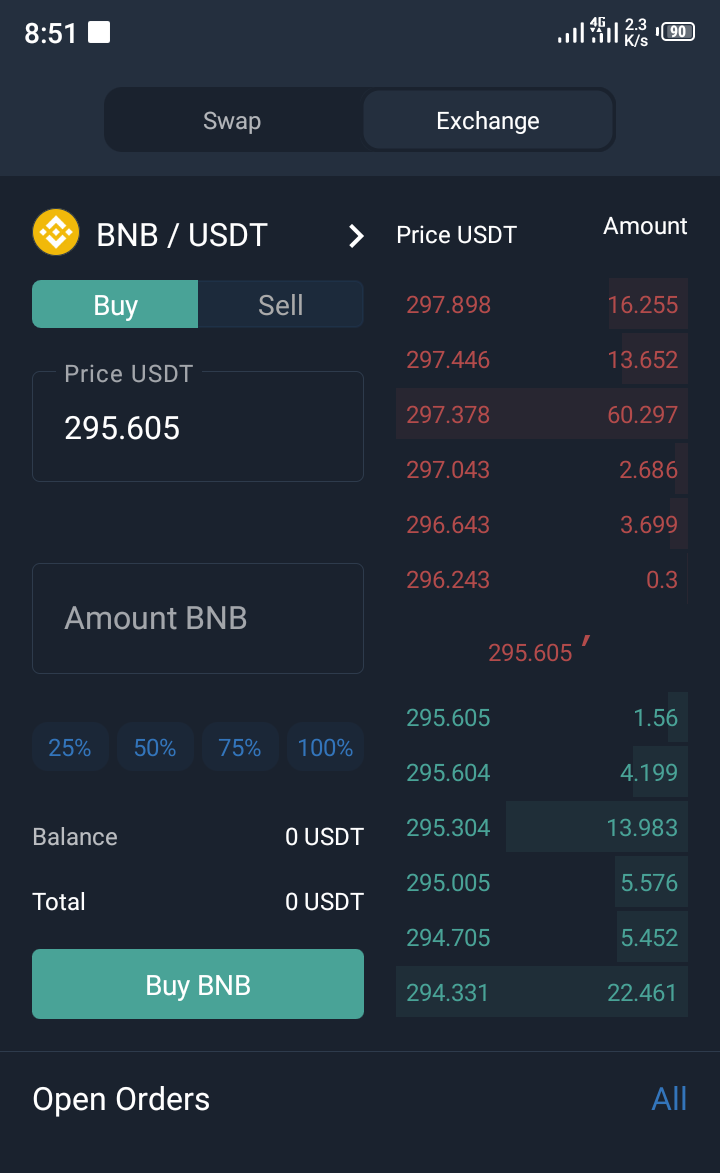
Task: Tap the battery indicator in status bar
Action: tap(676, 32)
